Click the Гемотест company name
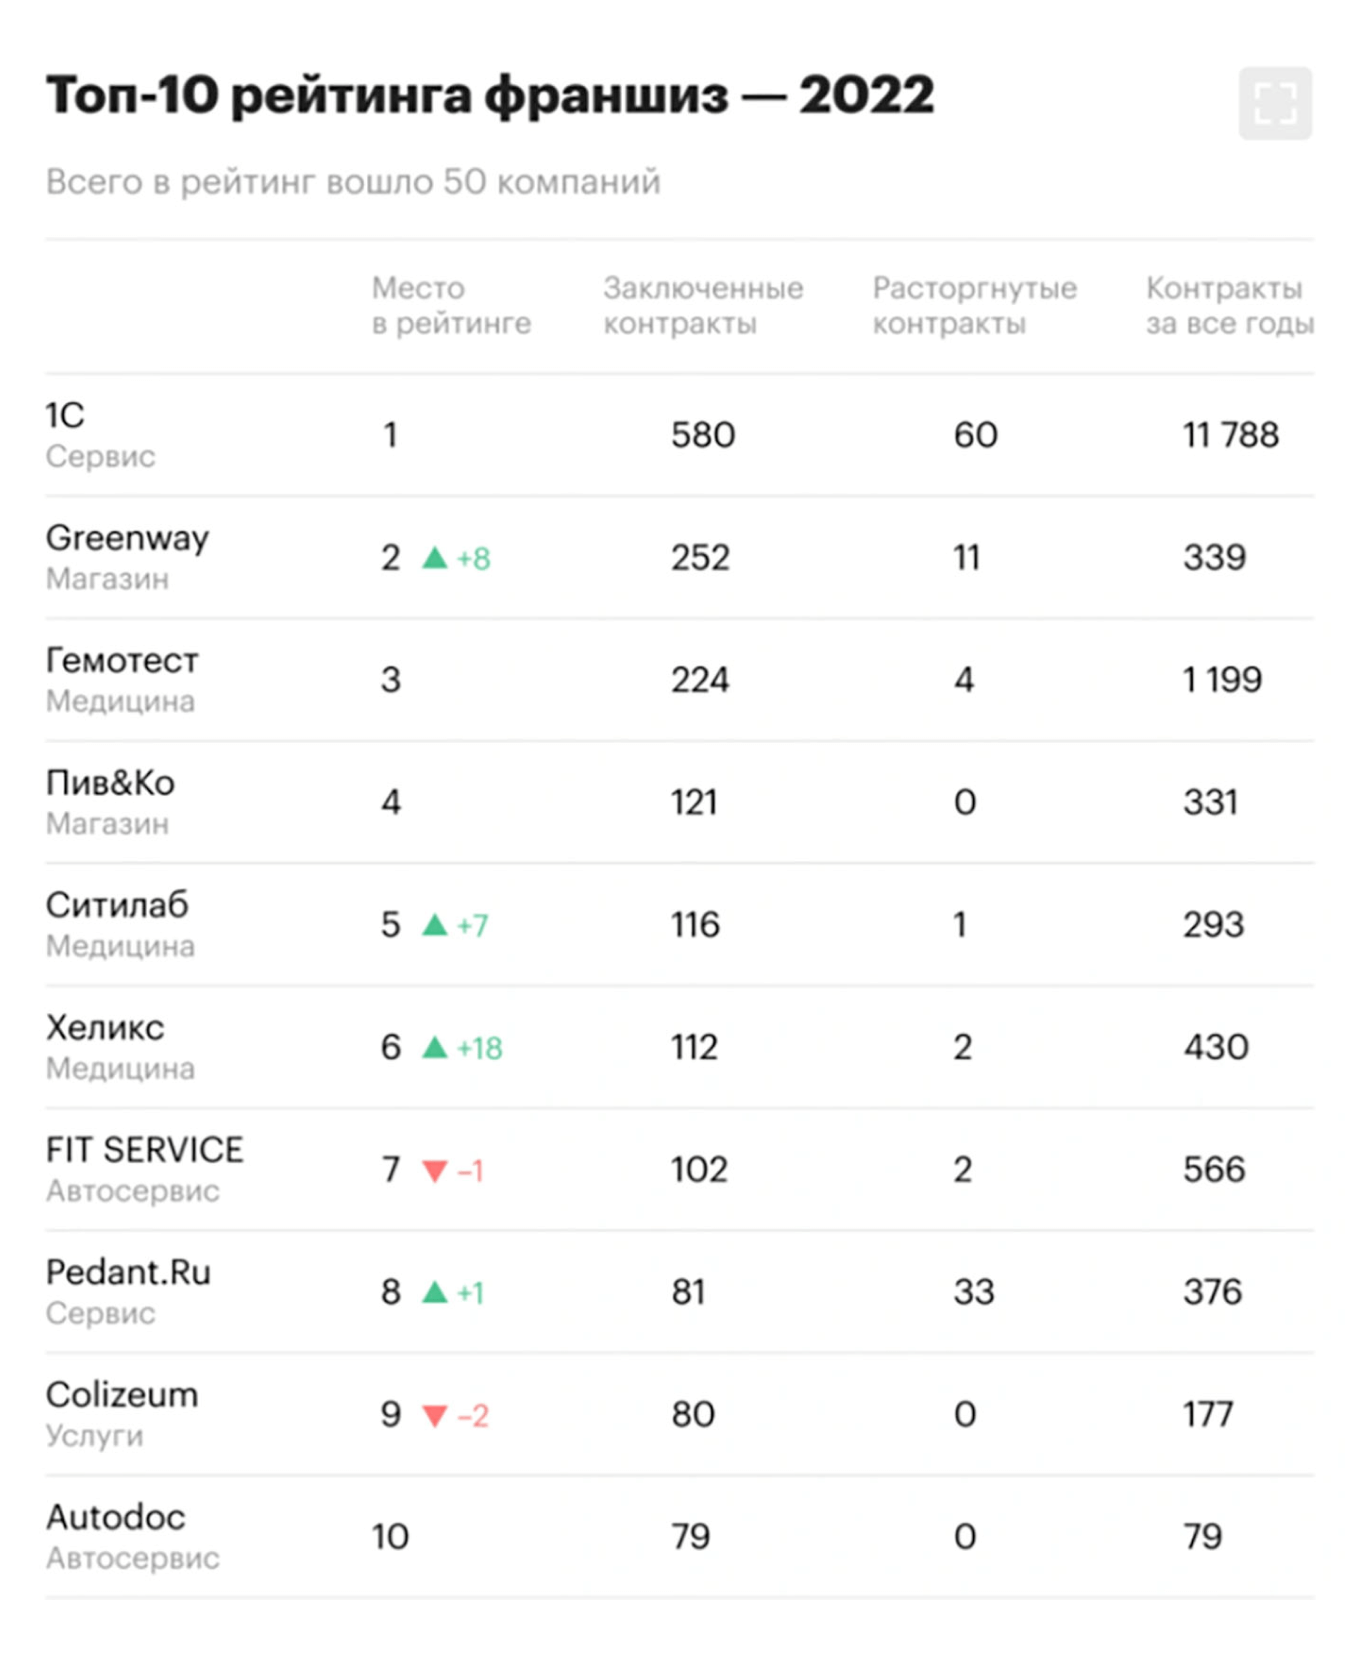Screen dimensions: 1360x1664 pyautogui.click(x=122, y=660)
